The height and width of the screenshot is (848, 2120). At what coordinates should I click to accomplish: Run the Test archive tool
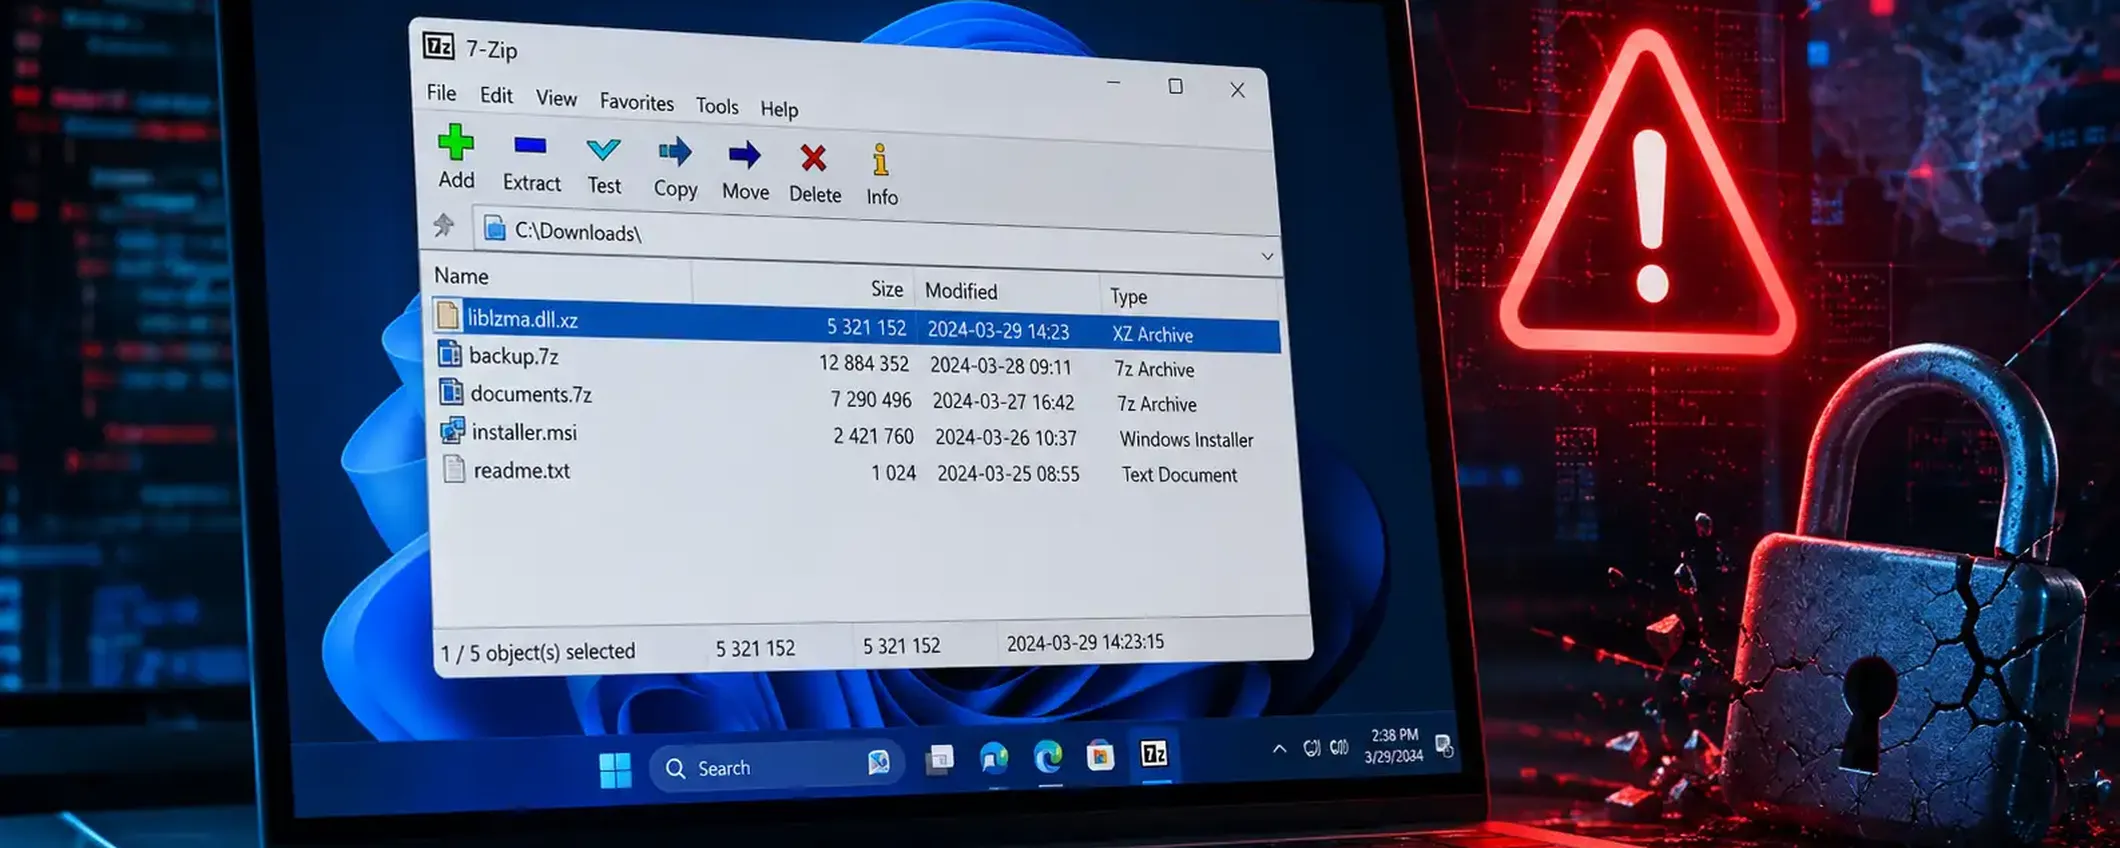pyautogui.click(x=603, y=150)
